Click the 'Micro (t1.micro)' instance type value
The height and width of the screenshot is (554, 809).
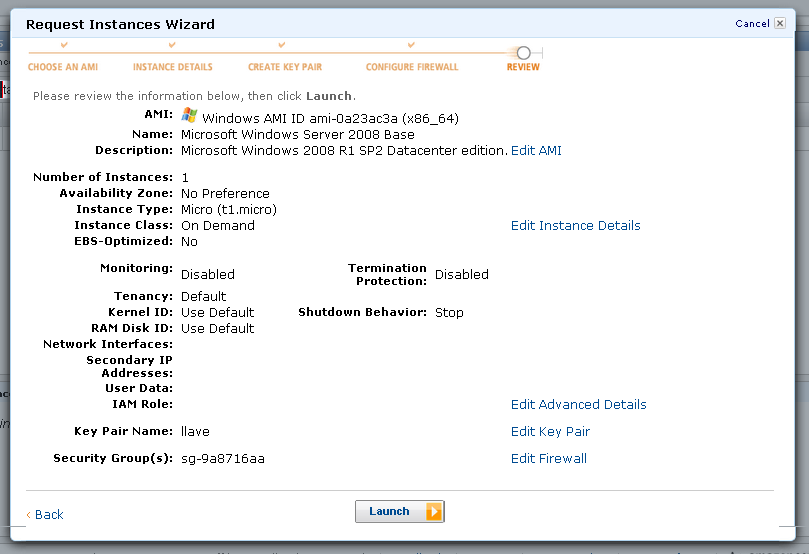(x=229, y=209)
